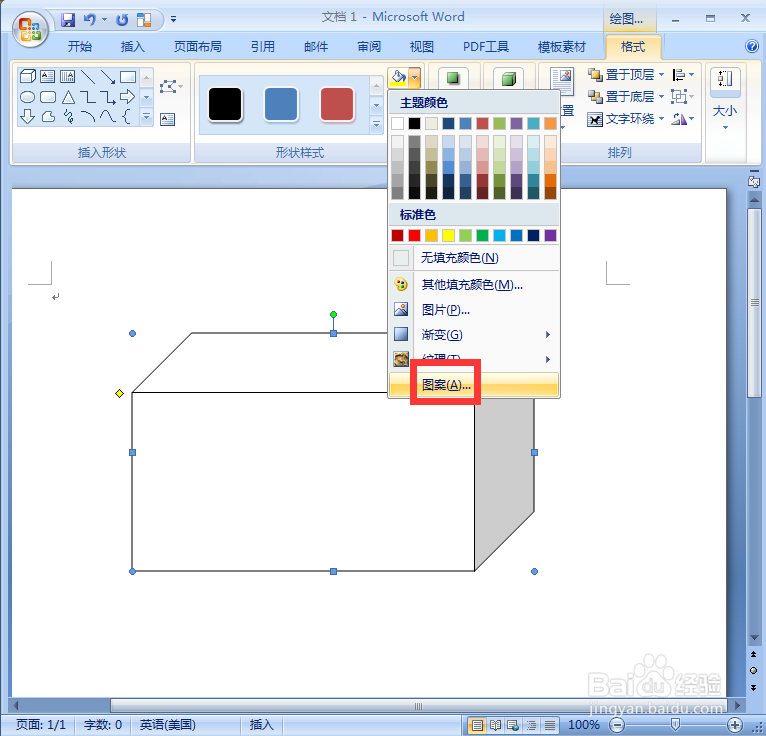Open the text wrapping dropdown
The width and height of the screenshot is (766, 736).
tap(661, 119)
